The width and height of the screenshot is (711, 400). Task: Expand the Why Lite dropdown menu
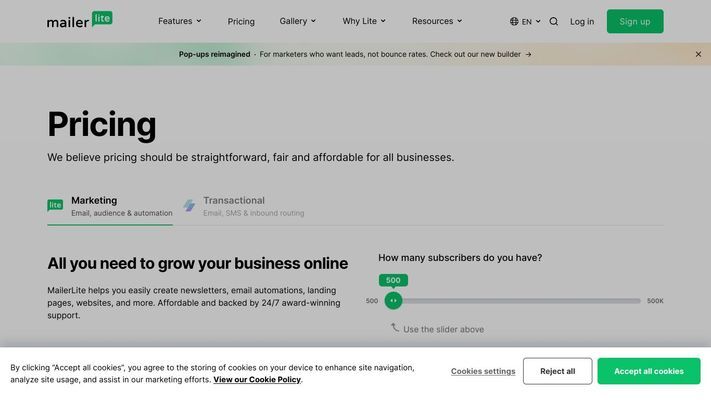(364, 21)
